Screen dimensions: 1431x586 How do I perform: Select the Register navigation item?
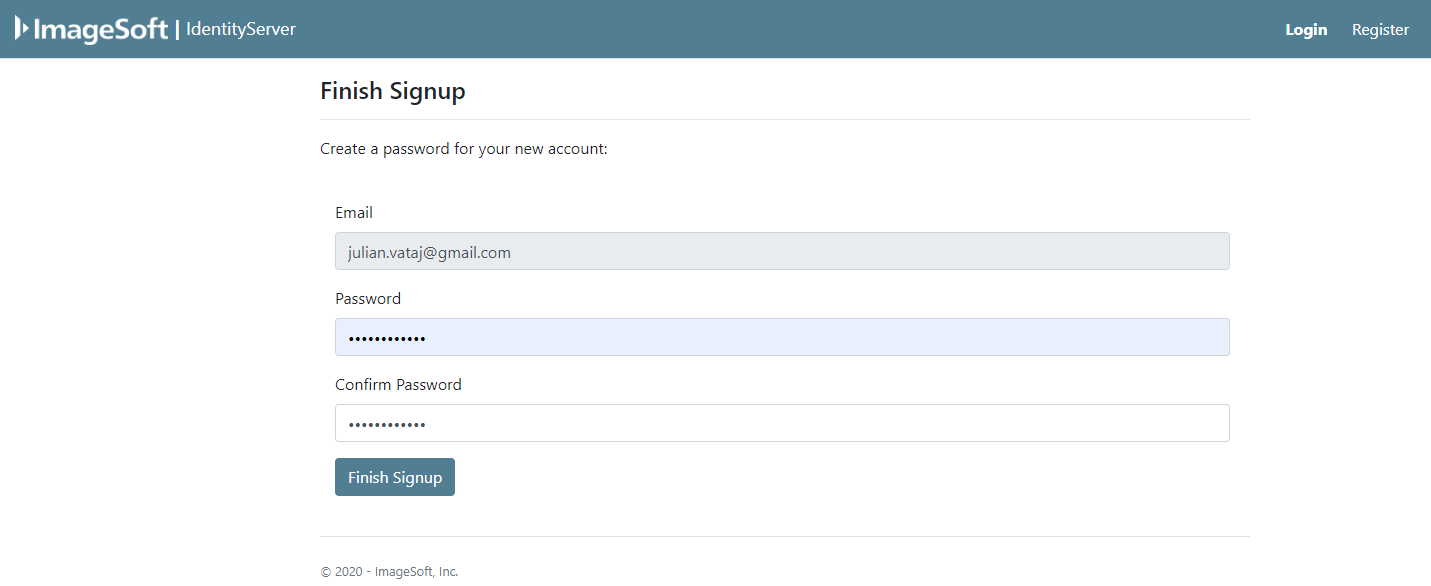pos(1379,29)
